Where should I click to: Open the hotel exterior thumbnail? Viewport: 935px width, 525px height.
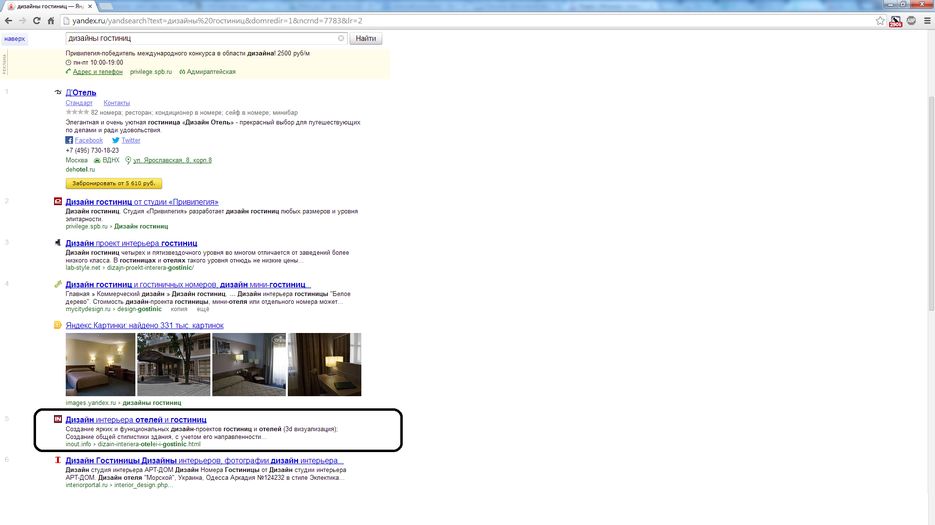click(x=174, y=365)
